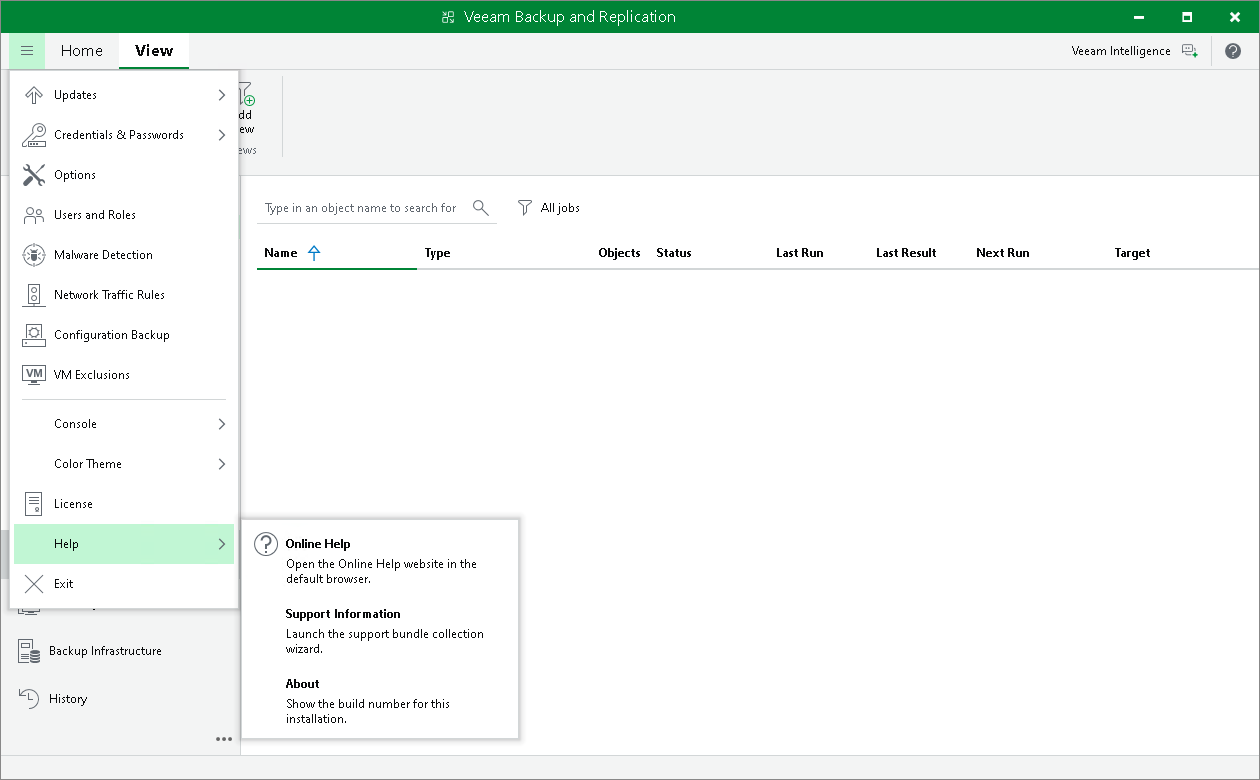
Task: Click the Network Traffic Rules icon
Action: pos(34,295)
